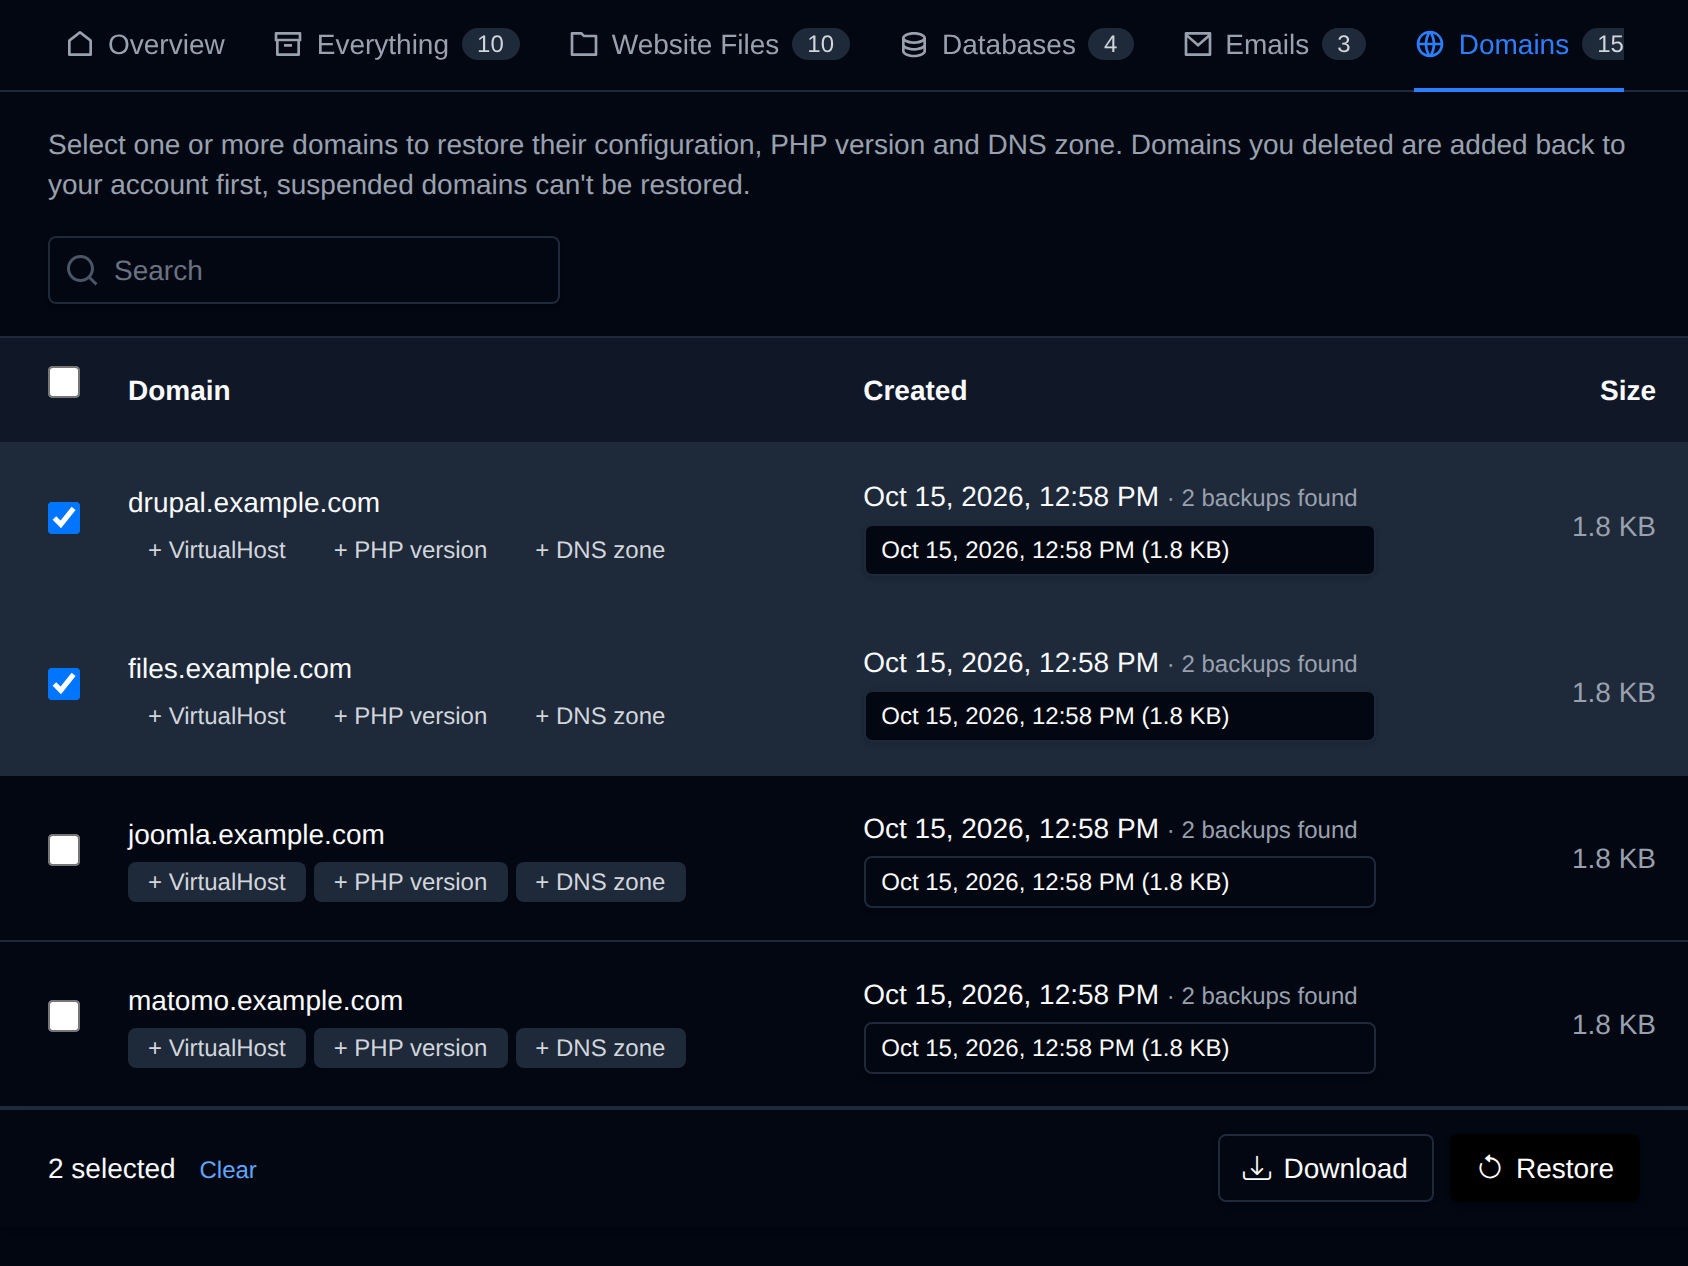Screen dimensions: 1688x1266
Task: Click the Overview home icon
Action: pos(80,44)
